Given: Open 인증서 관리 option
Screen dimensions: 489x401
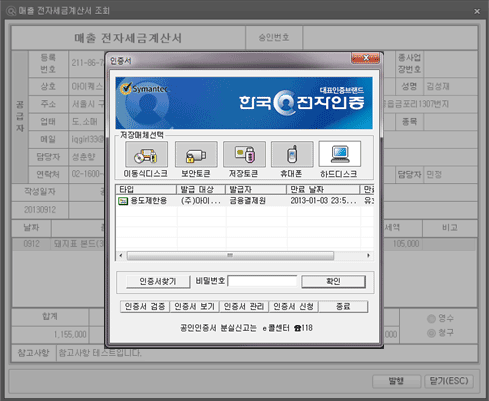Looking at the screenshot, I should (244, 306).
